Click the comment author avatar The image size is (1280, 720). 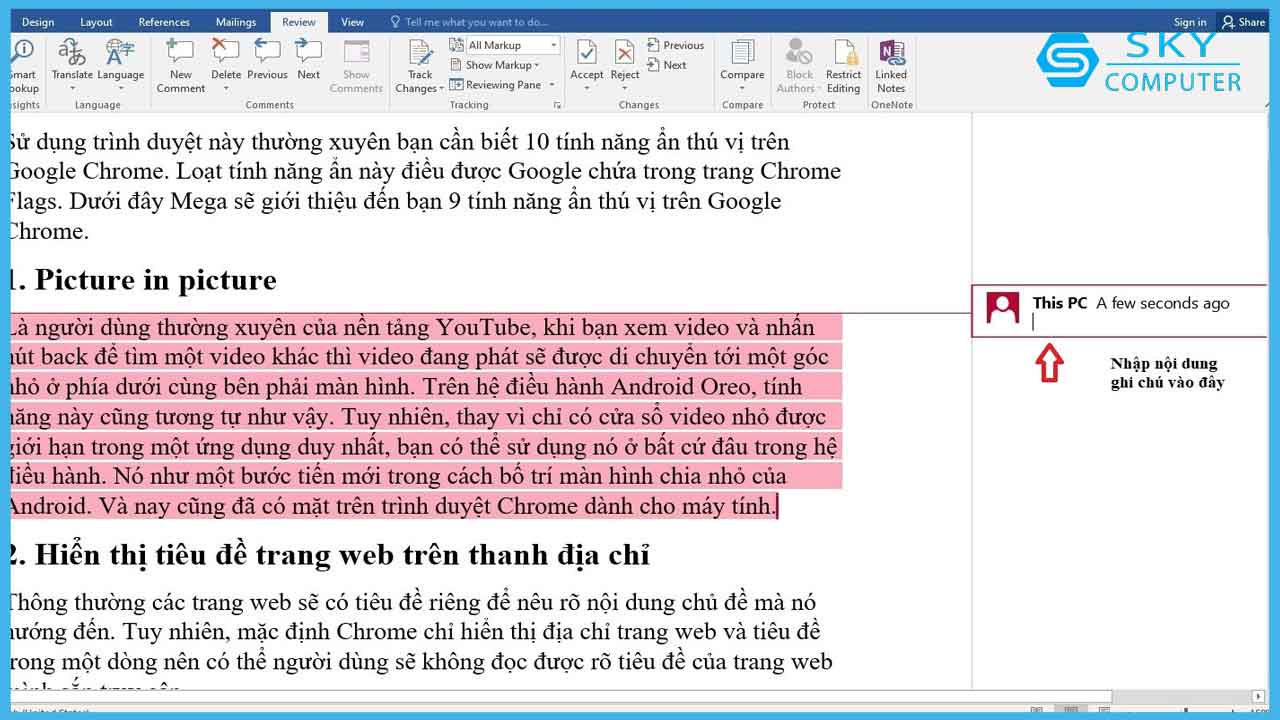coord(1003,308)
